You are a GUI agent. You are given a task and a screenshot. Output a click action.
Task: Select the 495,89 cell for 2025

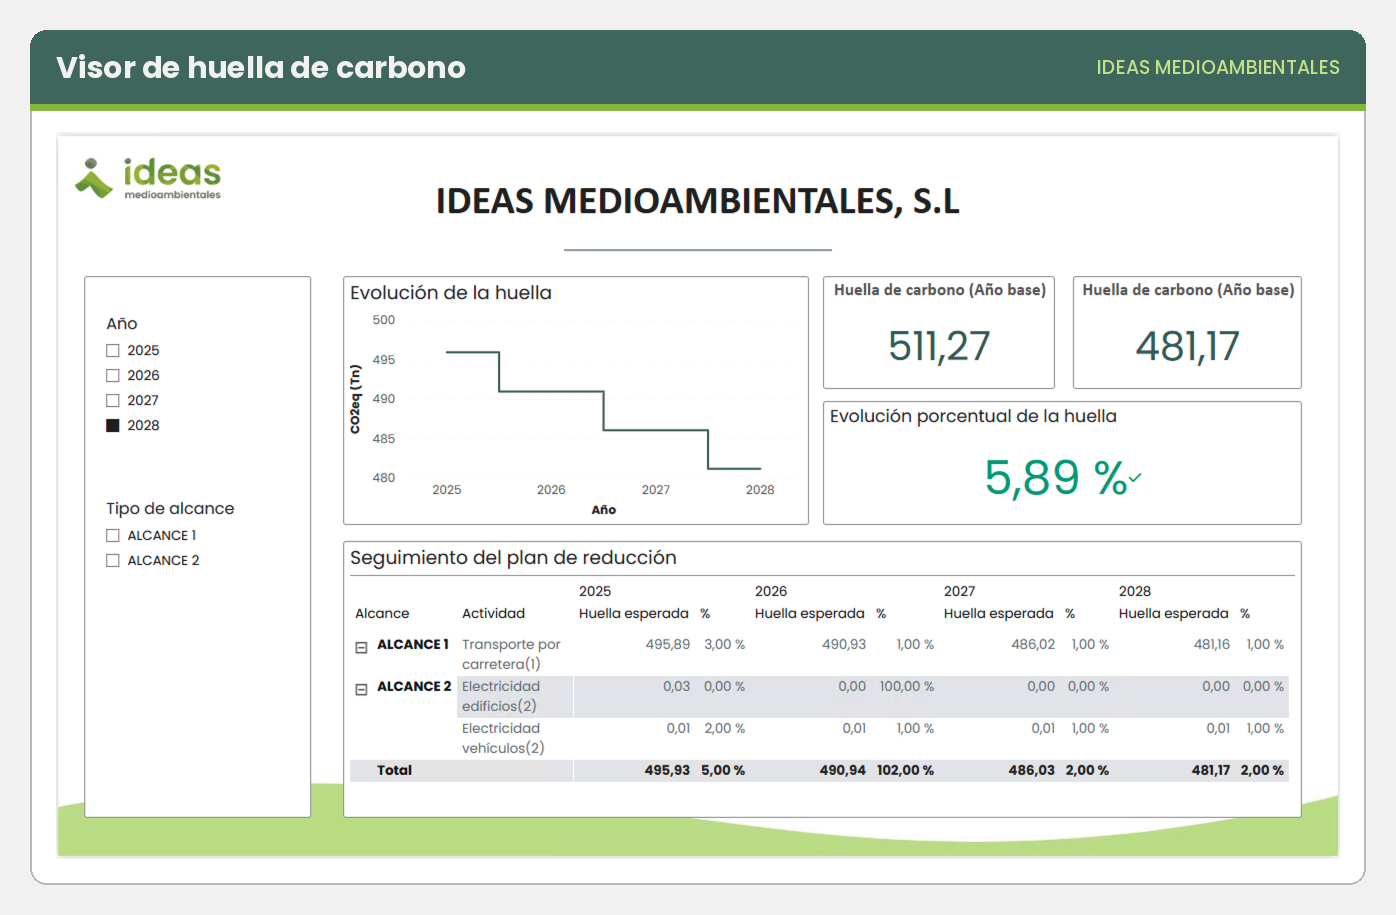668,644
